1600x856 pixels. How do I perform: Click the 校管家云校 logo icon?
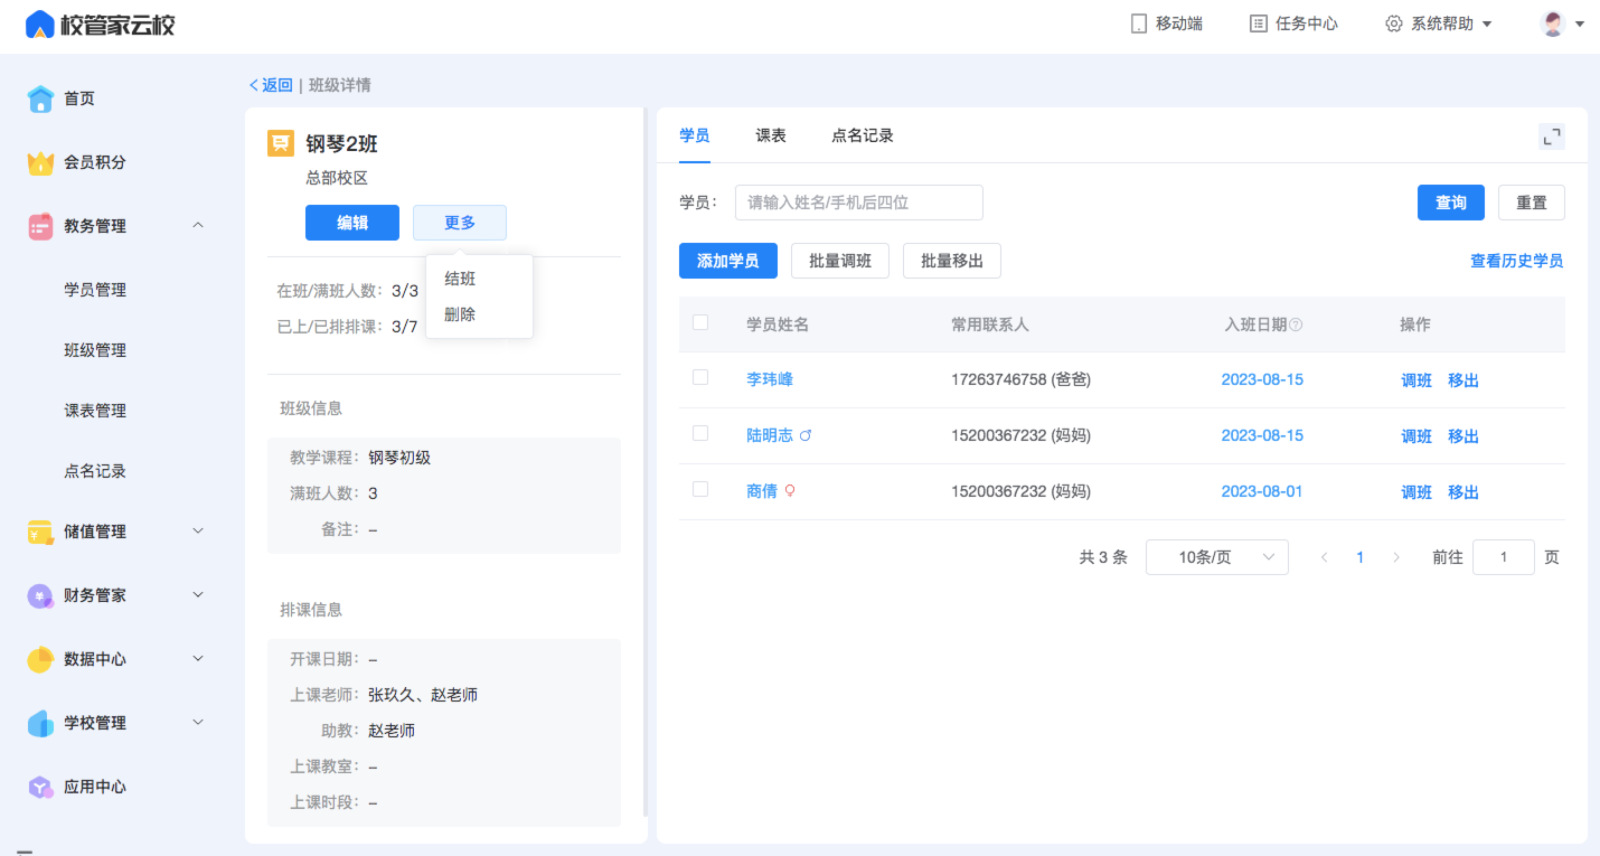39,24
